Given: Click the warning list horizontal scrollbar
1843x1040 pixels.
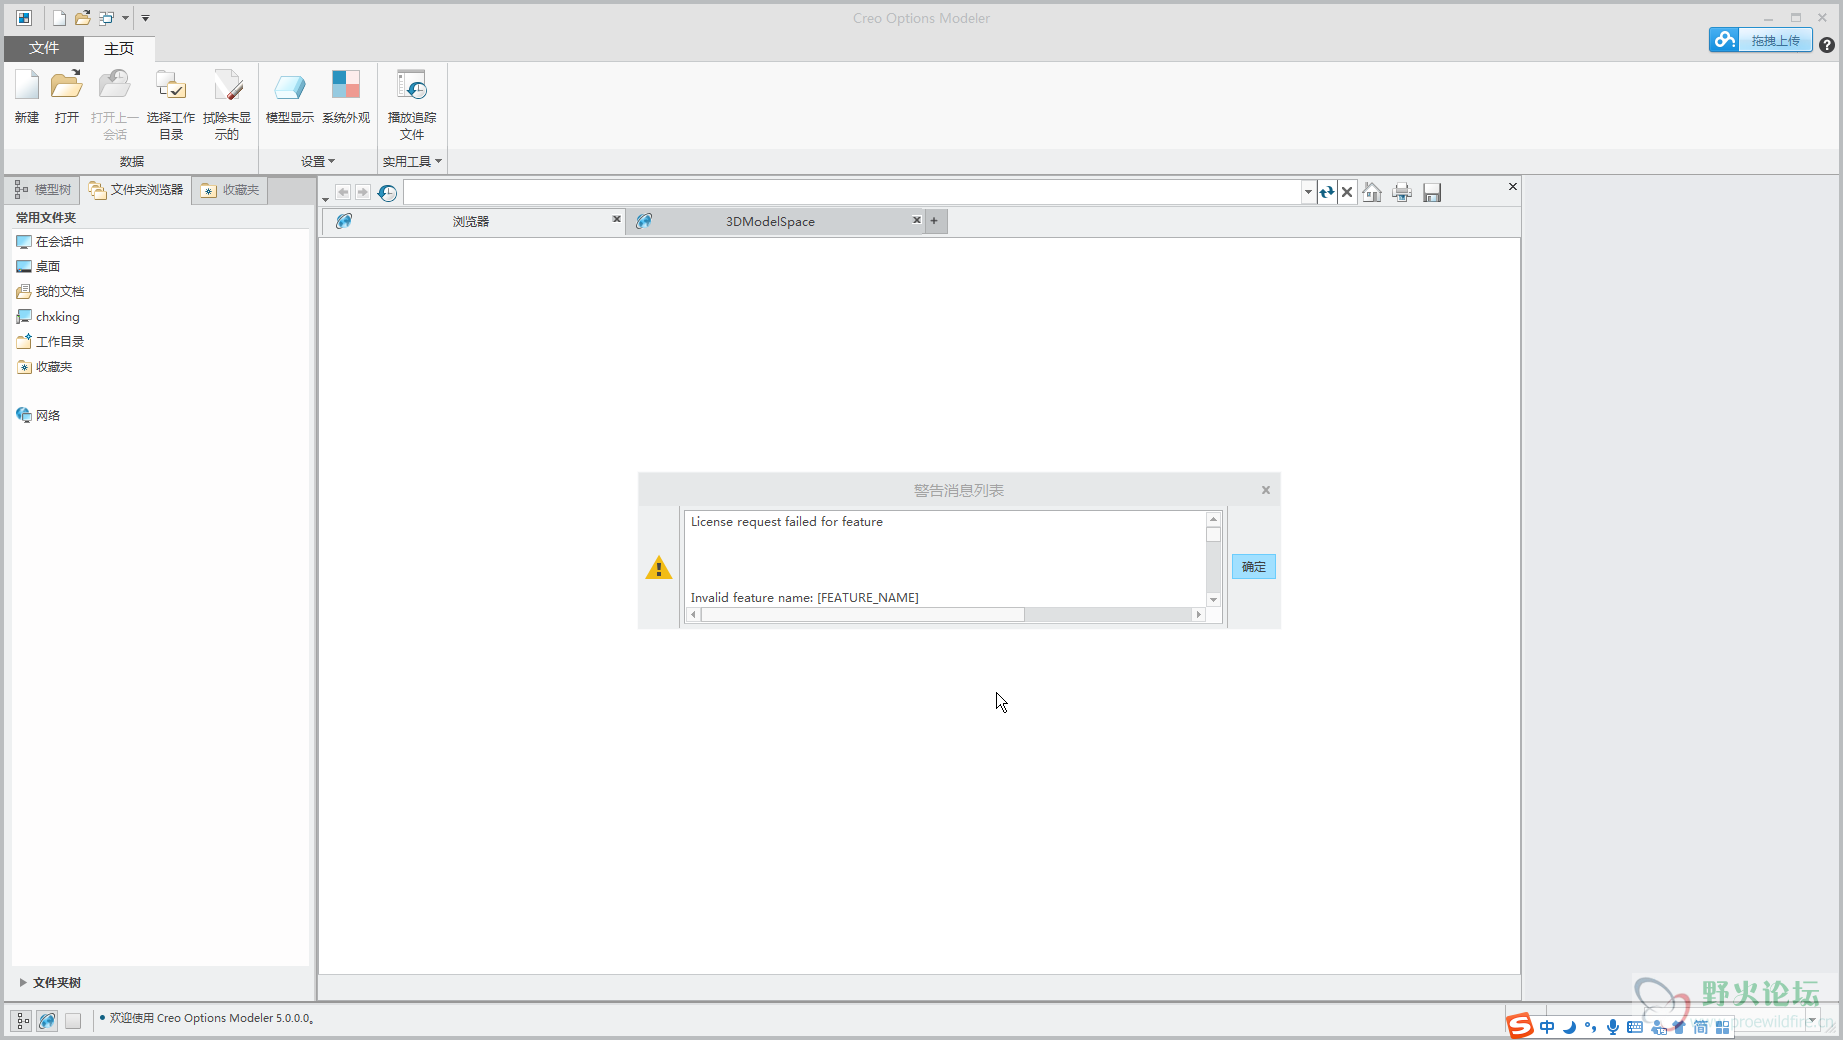Looking at the screenshot, I should click(862, 615).
